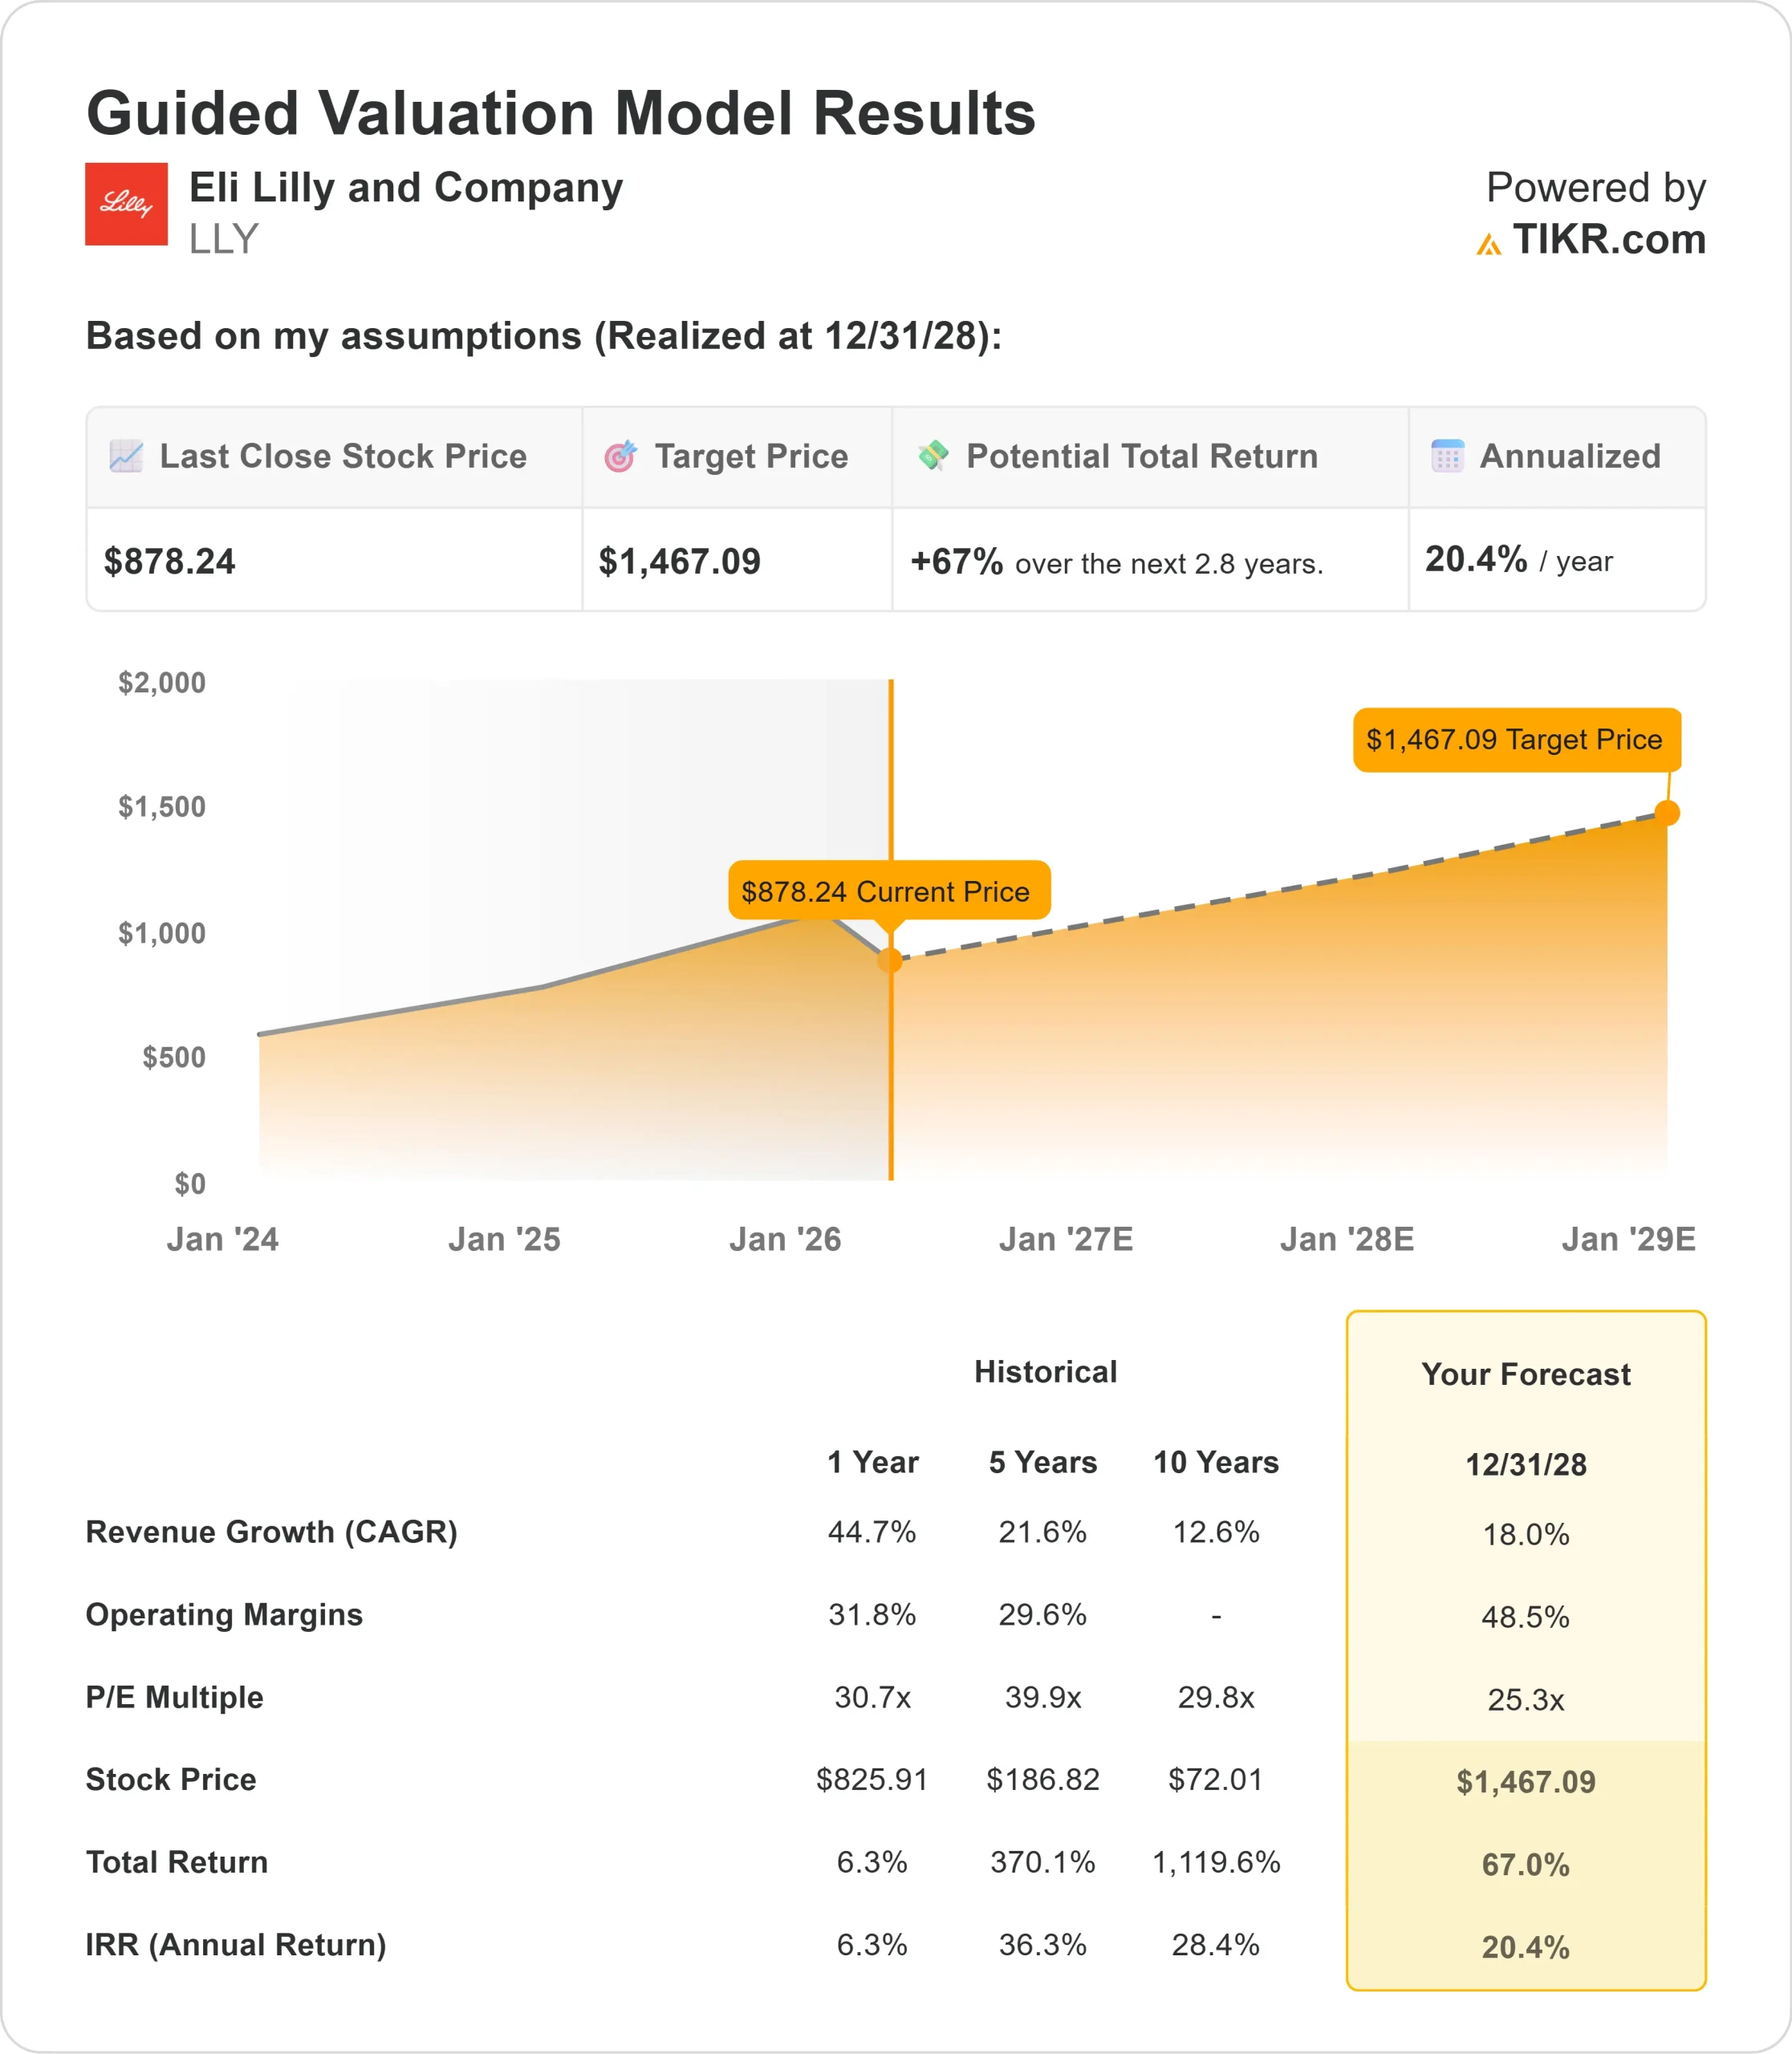
Task: Click the TIKR.com link text
Action: click(1608, 240)
